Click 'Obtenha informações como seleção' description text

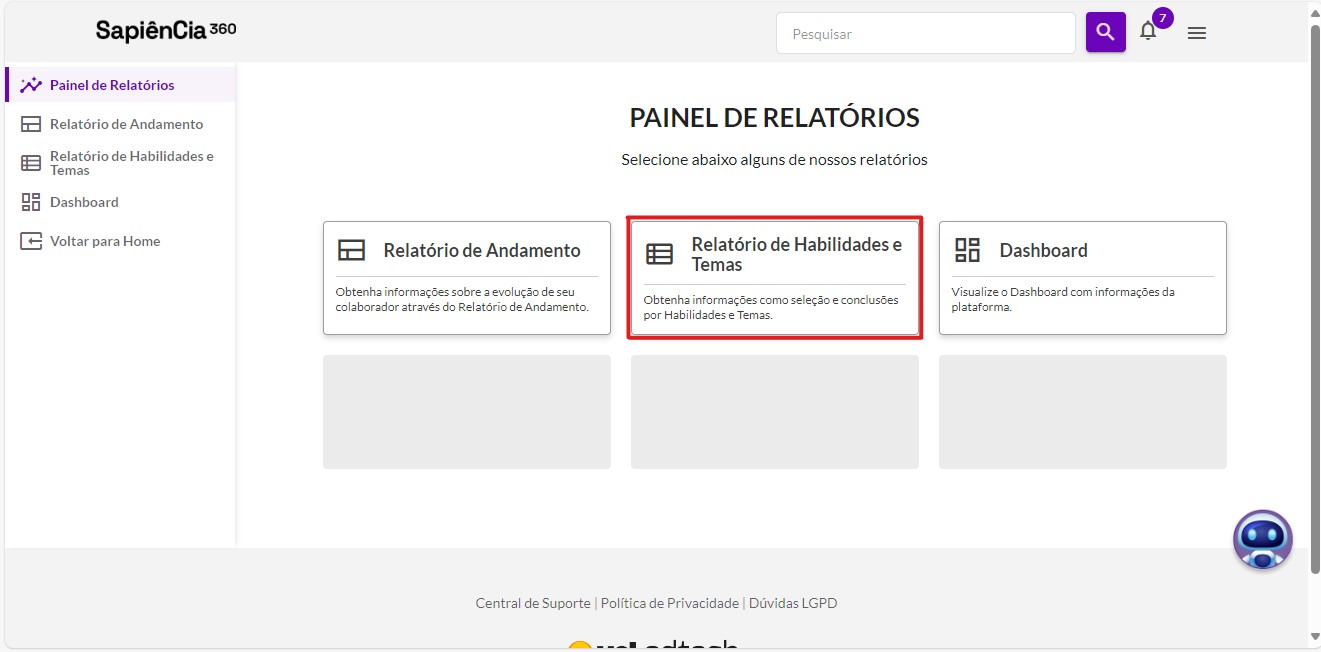point(771,307)
